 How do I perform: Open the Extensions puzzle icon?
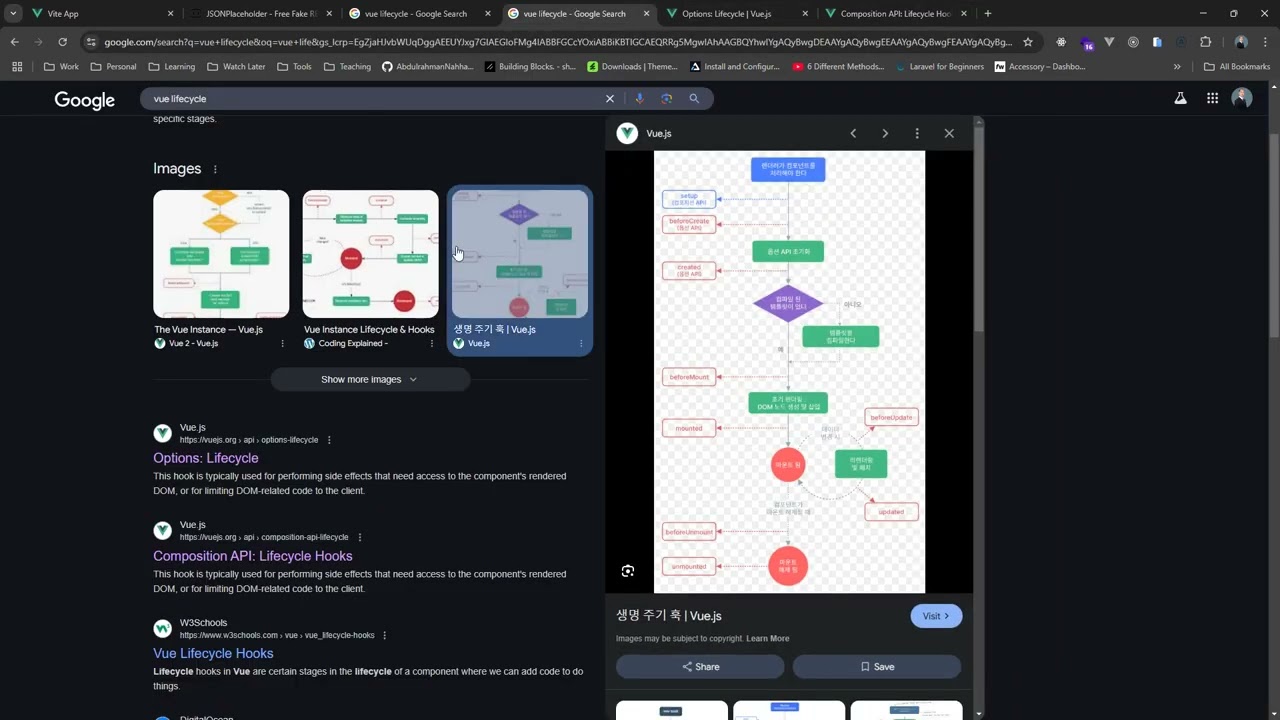point(1205,42)
